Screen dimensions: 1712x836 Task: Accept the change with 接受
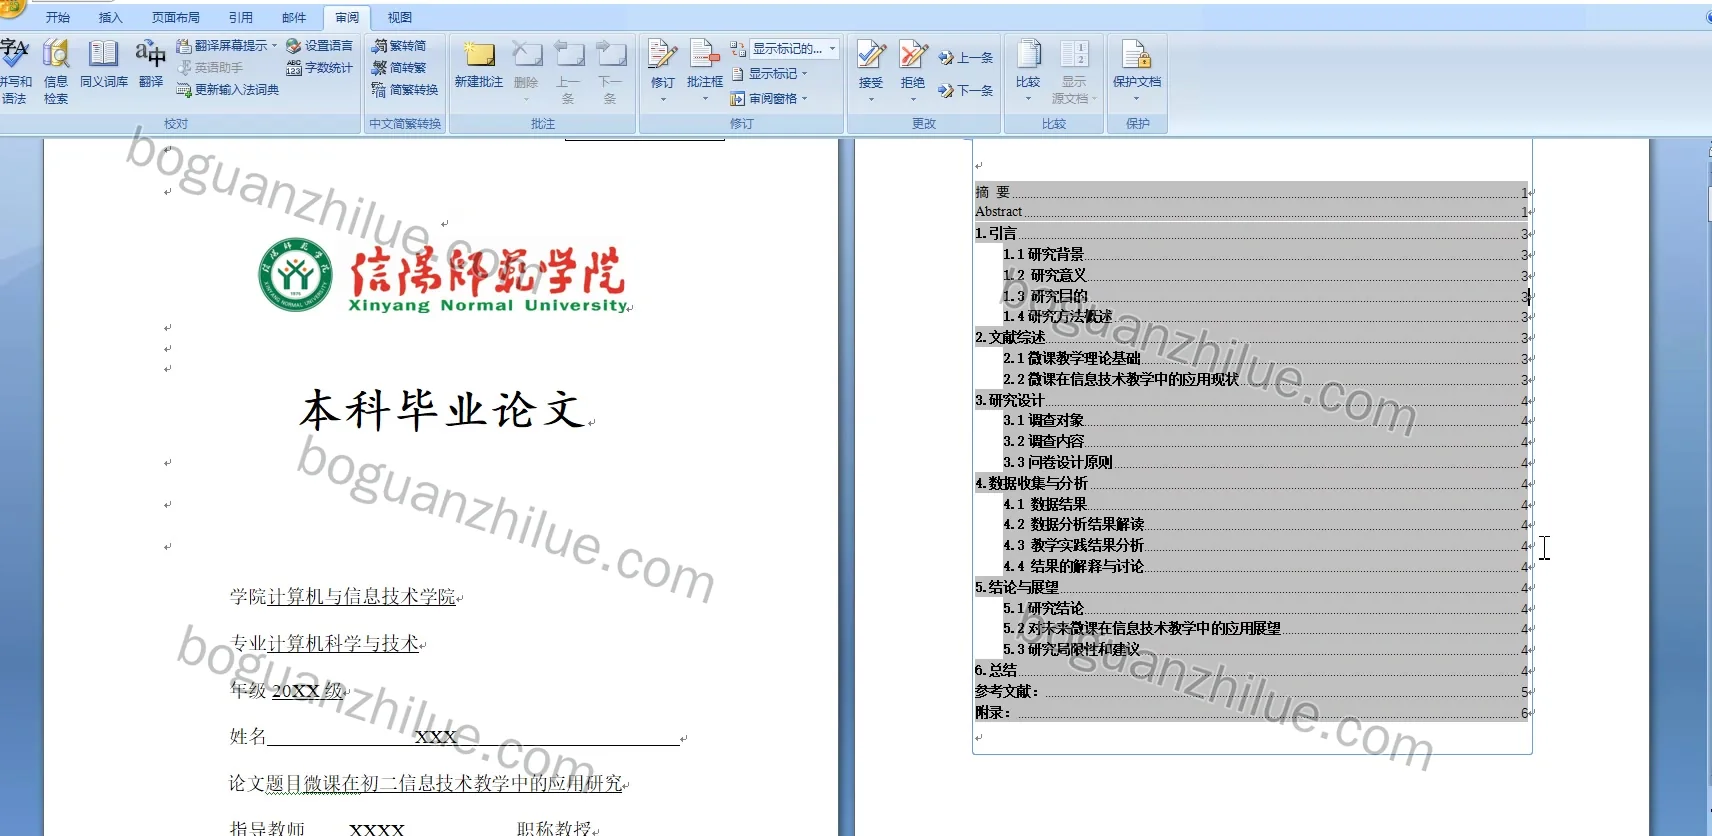click(x=871, y=62)
